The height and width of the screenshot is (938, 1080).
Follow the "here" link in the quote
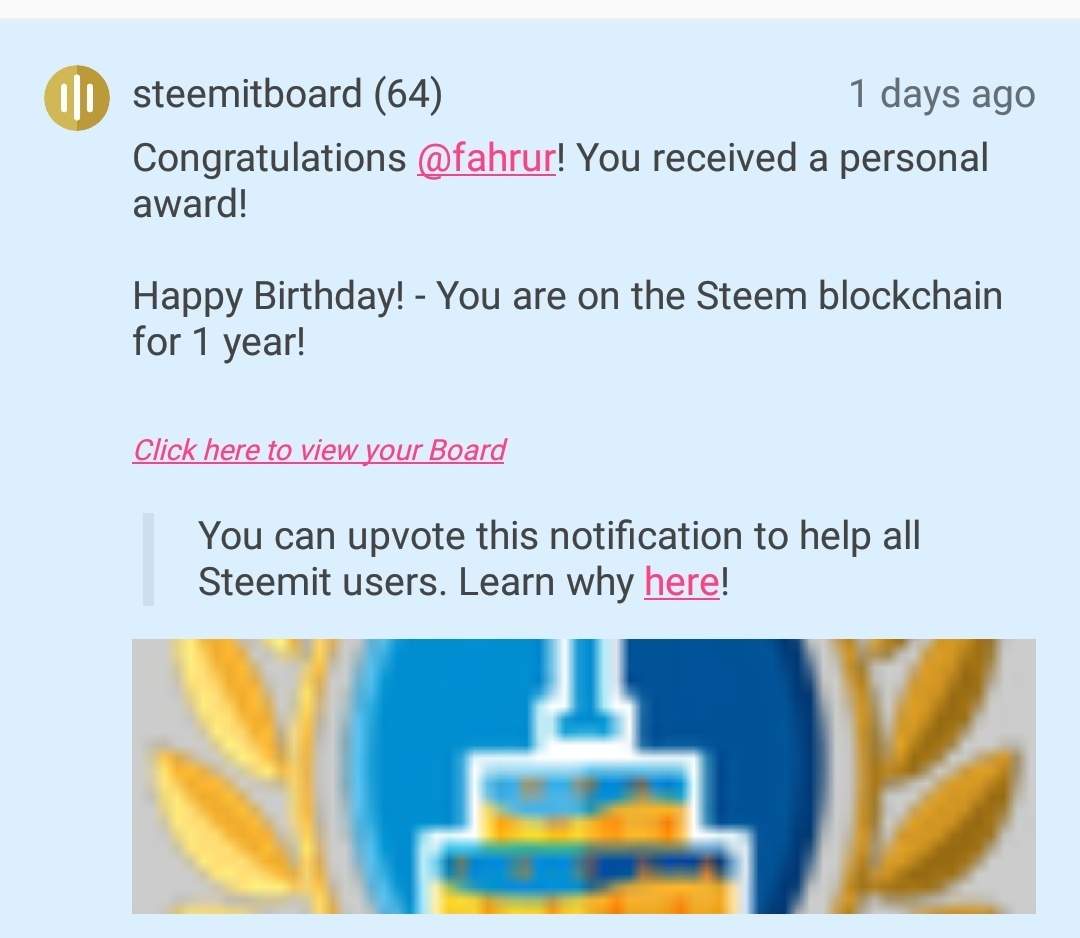(681, 582)
